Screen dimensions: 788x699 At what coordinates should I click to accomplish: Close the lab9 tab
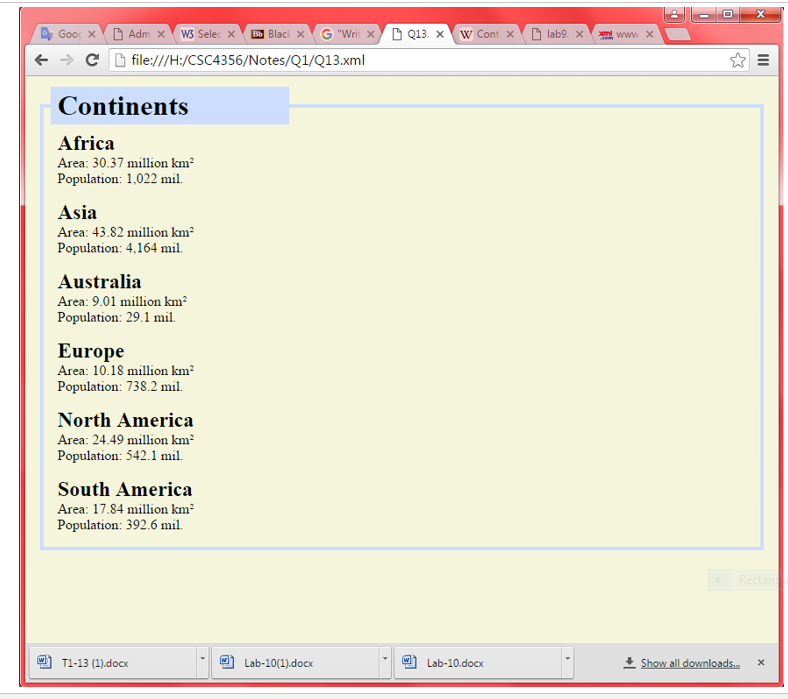tap(579, 34)
